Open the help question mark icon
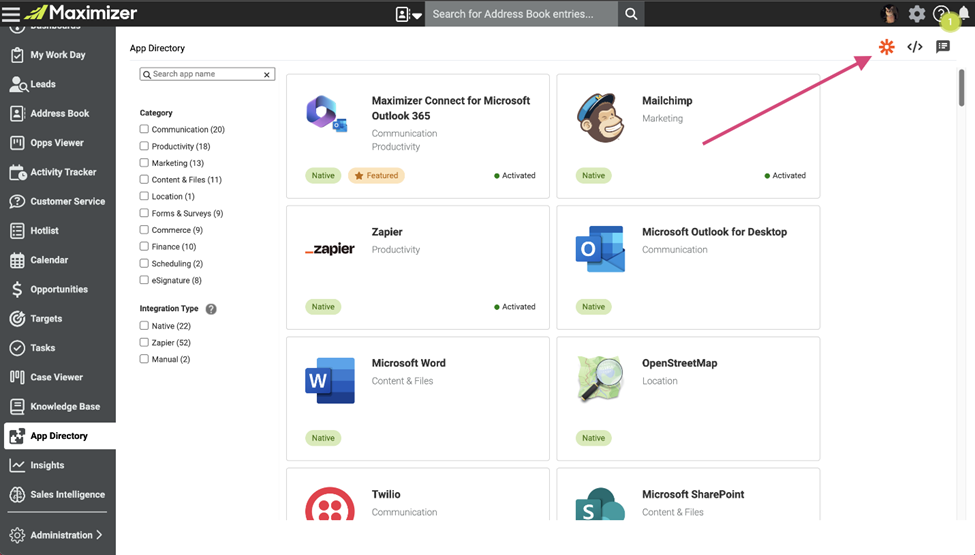 click(x=941, y=14)
